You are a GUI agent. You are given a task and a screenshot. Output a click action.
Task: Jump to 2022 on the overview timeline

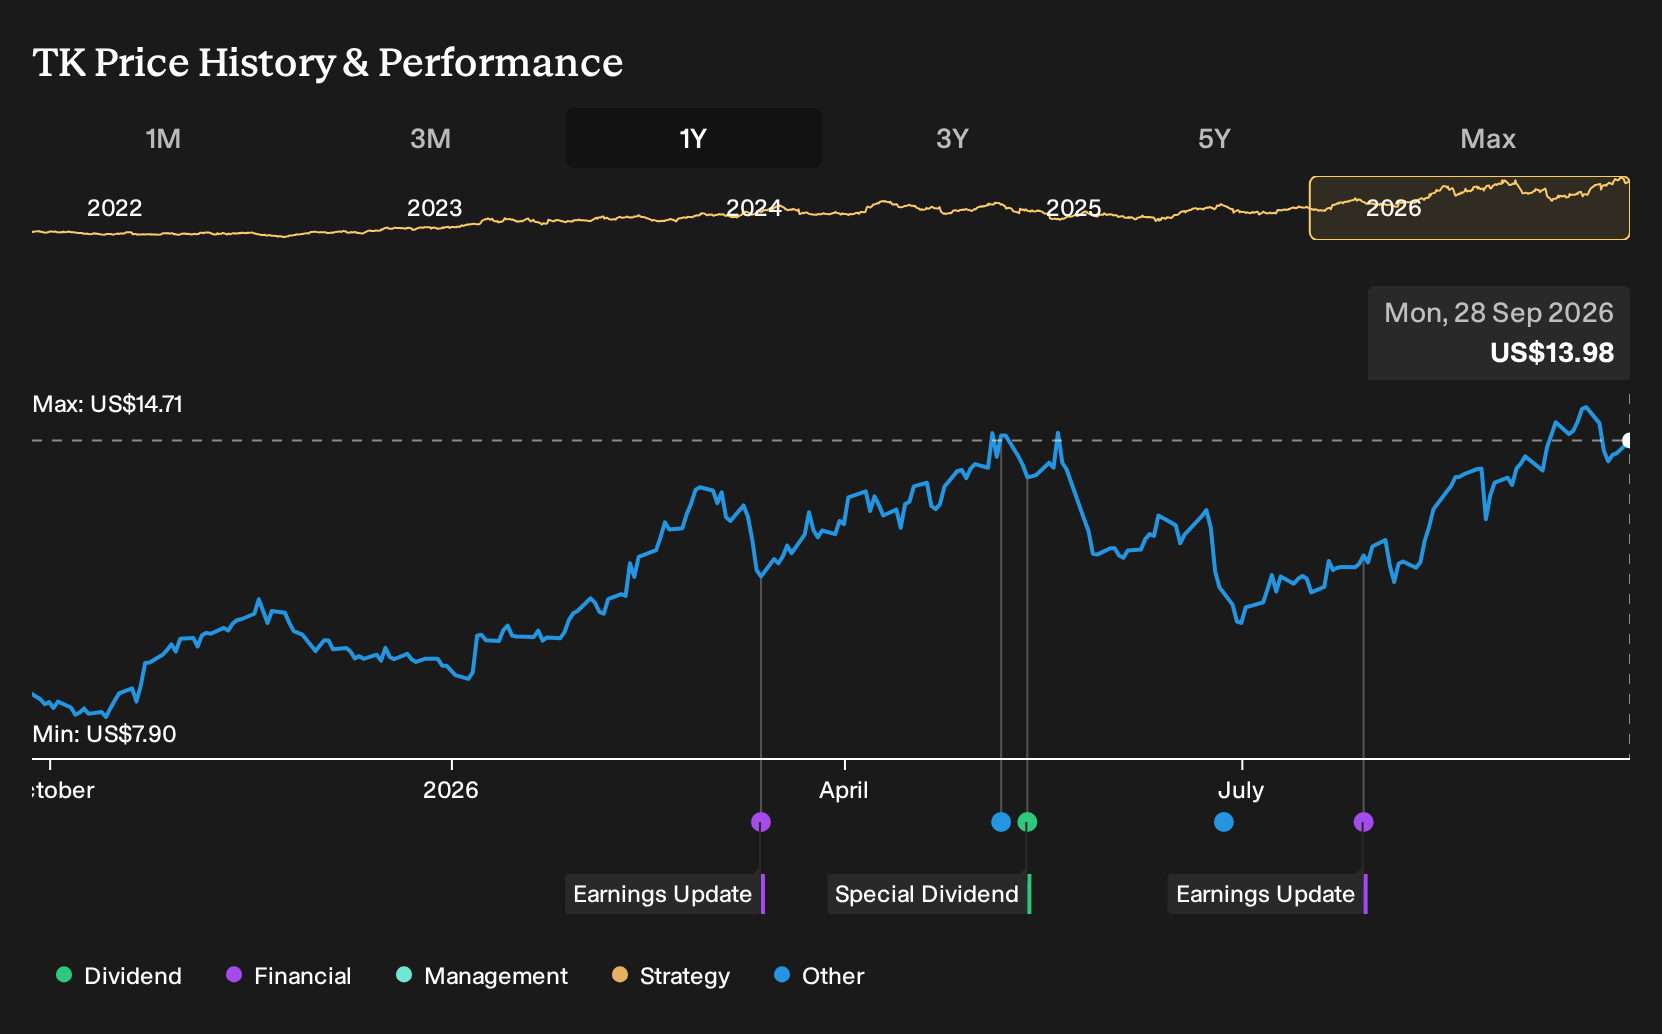point(114,208)
